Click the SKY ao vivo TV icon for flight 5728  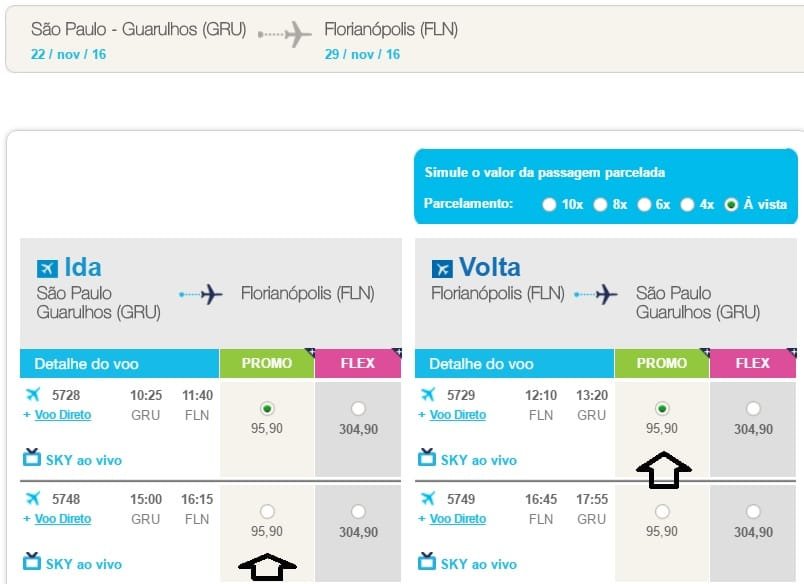tap(32, 457)
